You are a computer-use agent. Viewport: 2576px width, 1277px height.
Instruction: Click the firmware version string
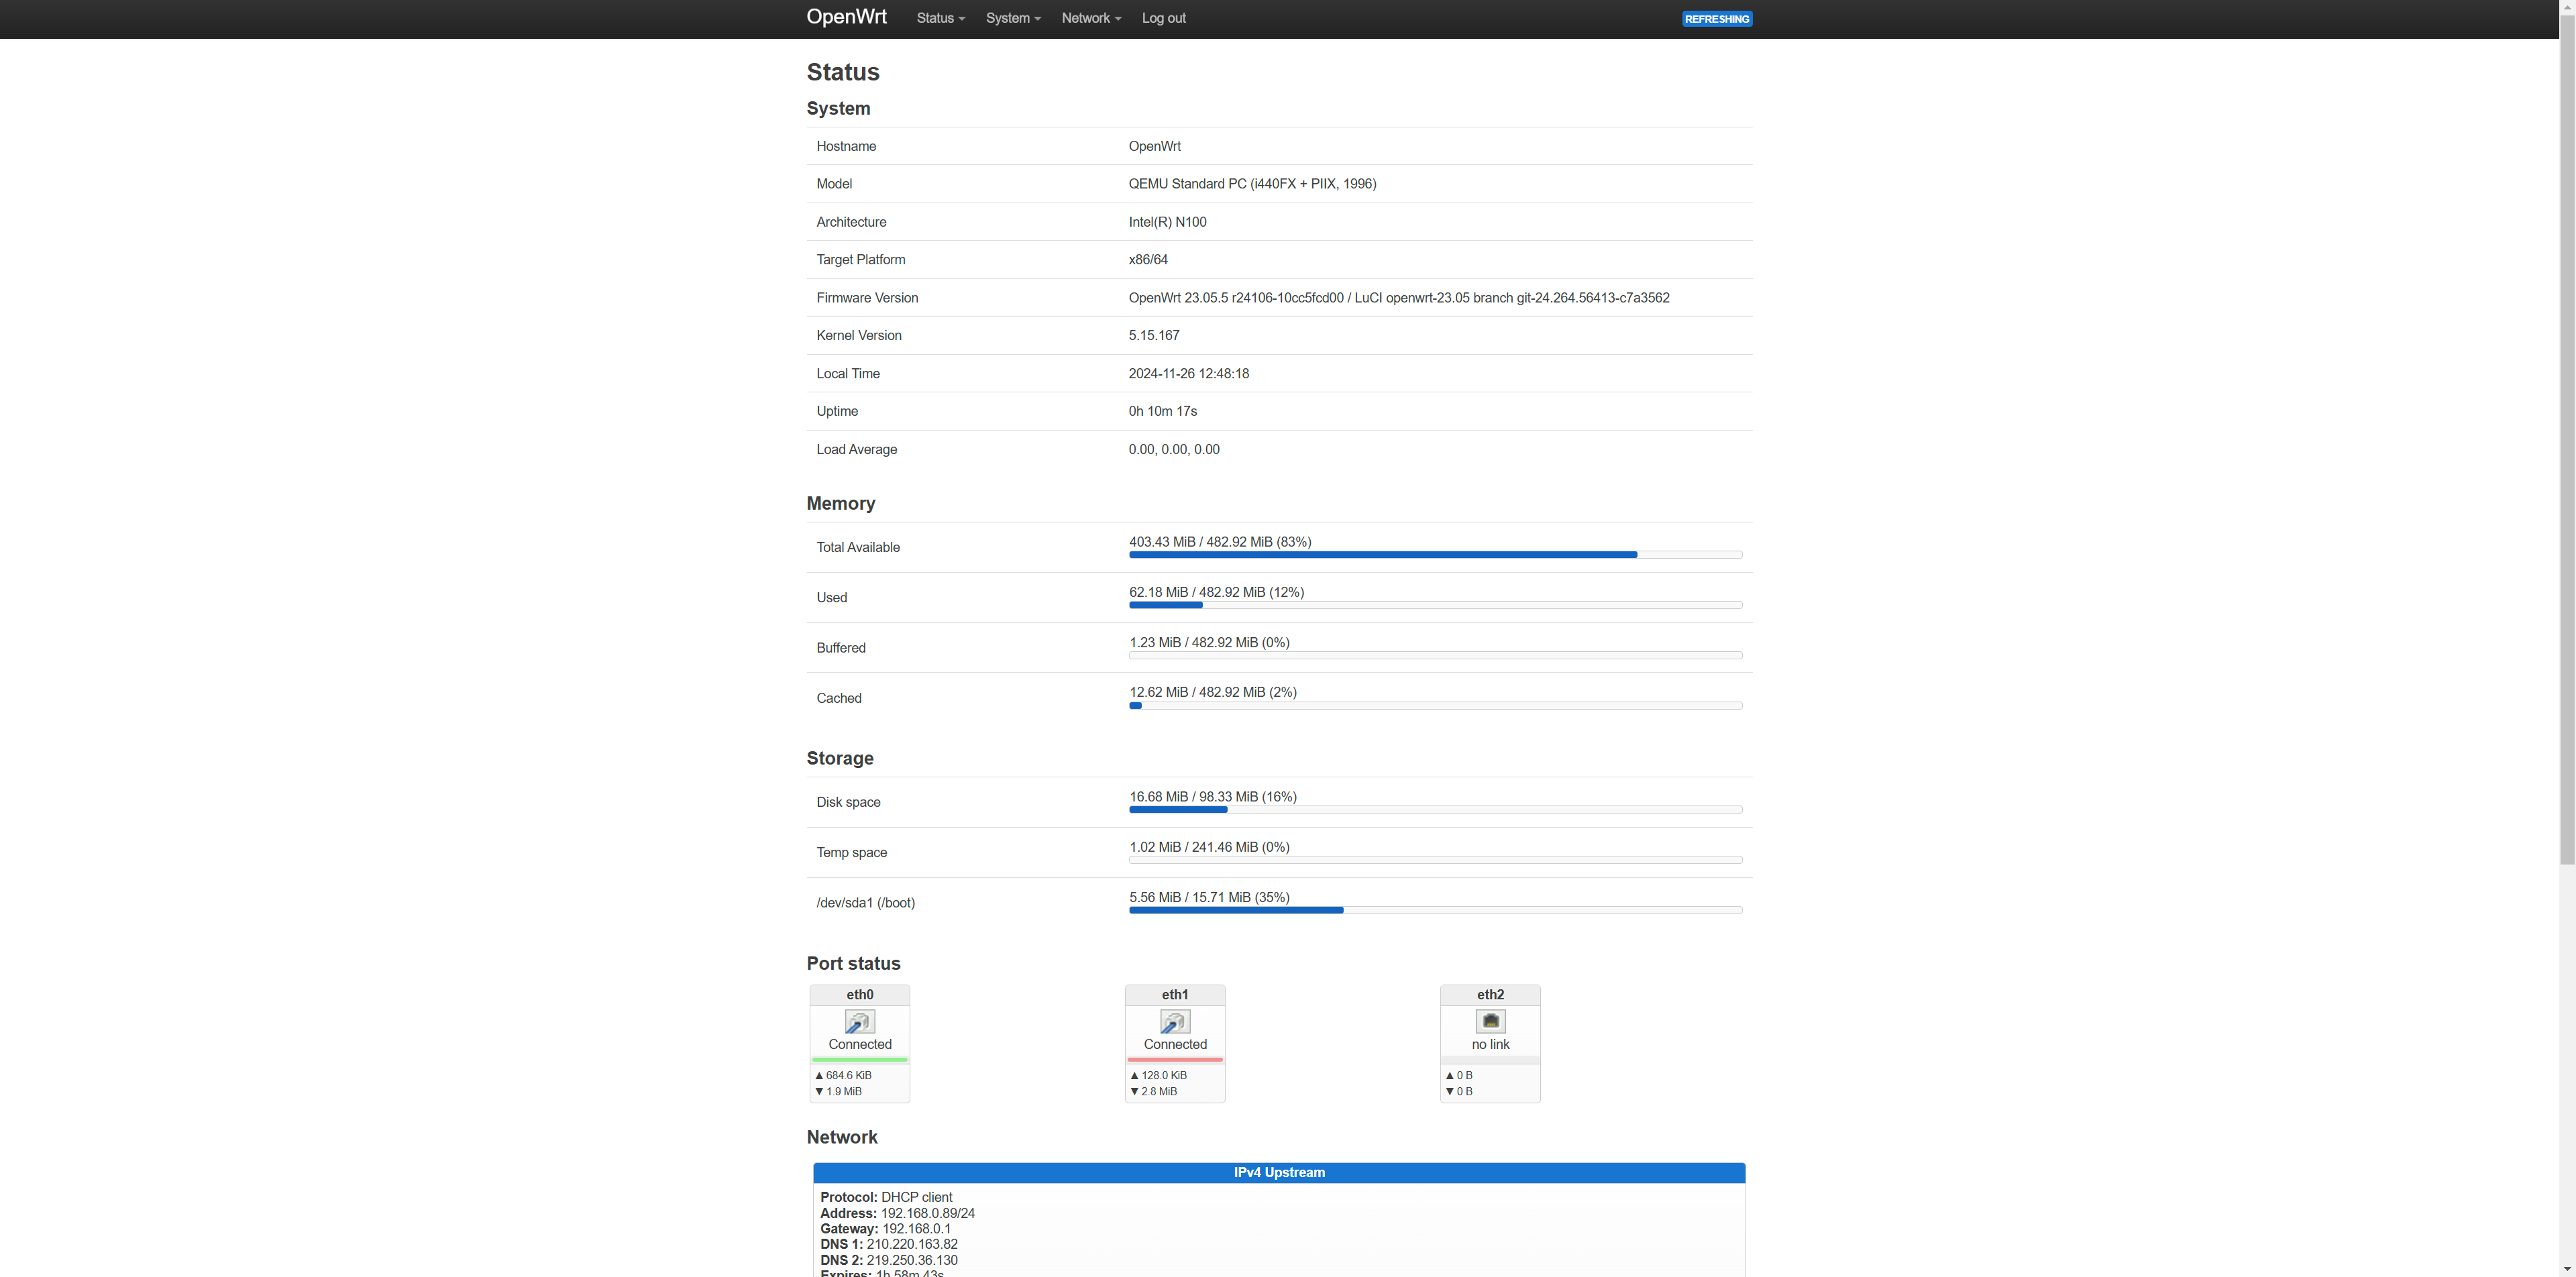(x=1398, y=297)
